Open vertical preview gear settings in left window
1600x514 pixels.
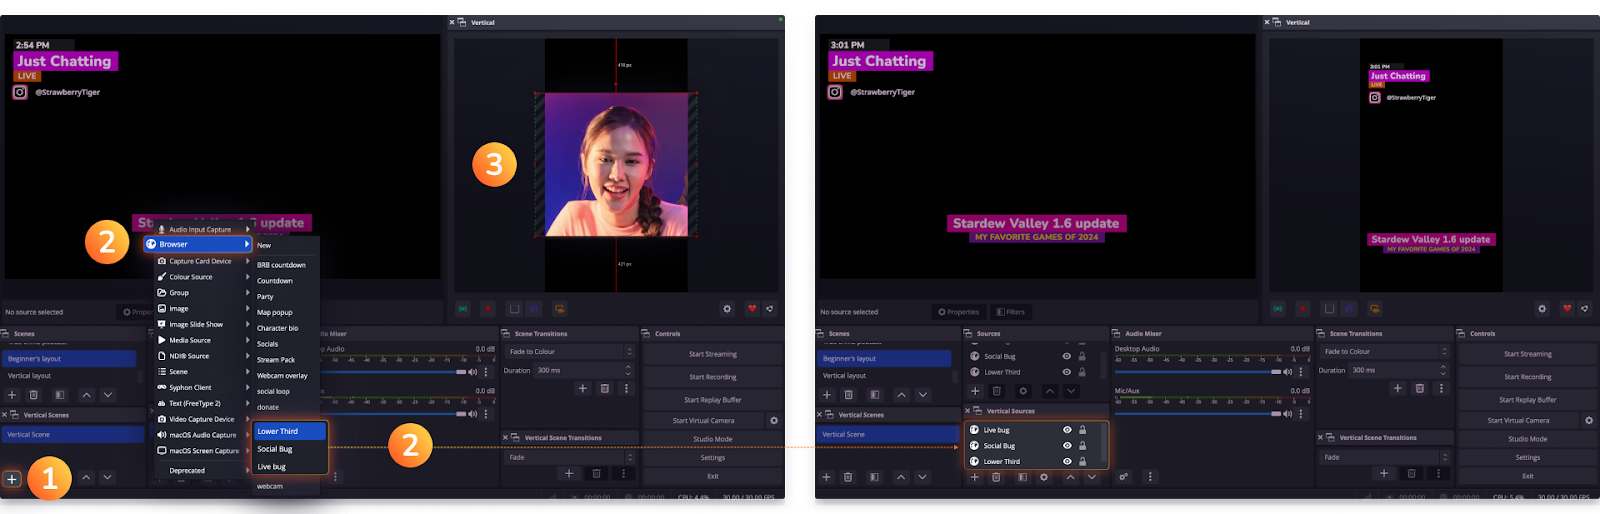point(727,309)
